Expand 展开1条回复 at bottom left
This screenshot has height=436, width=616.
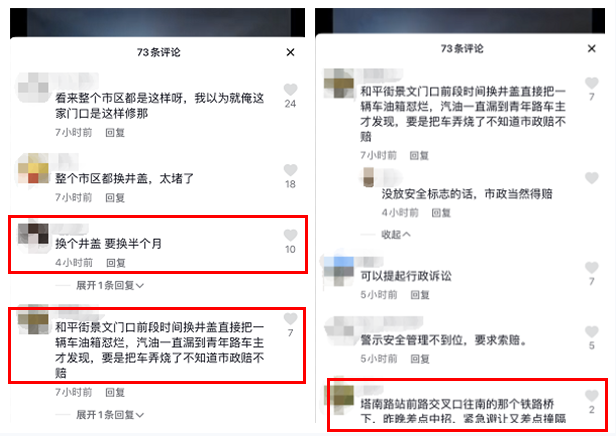coord(110,415)
